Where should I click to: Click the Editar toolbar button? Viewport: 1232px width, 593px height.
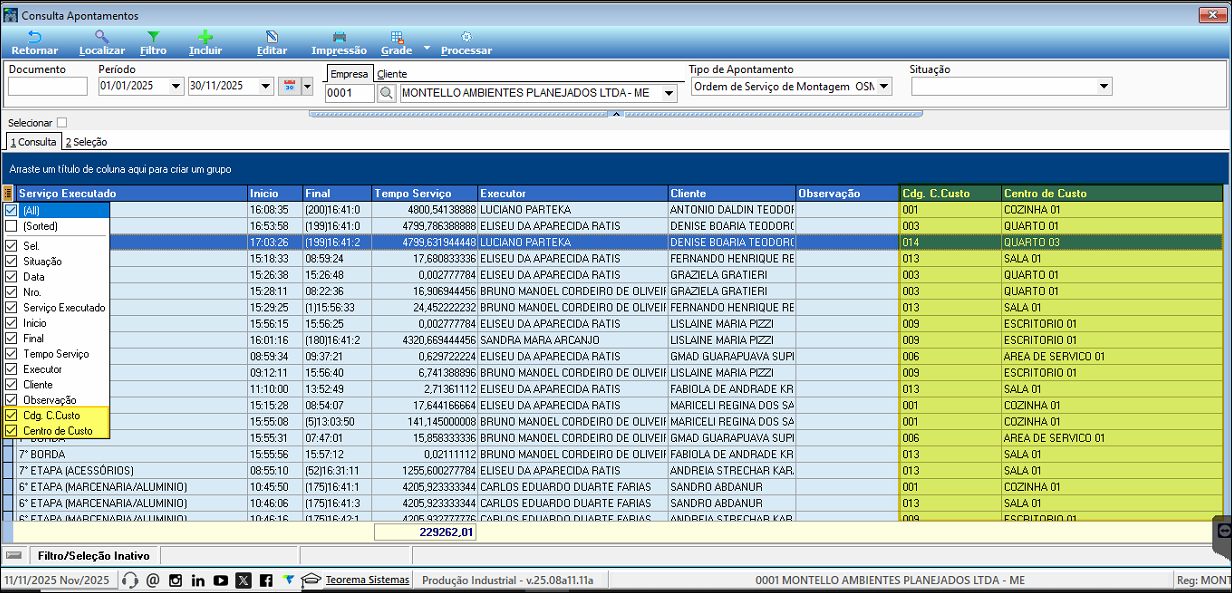click(x=272, y=42)
